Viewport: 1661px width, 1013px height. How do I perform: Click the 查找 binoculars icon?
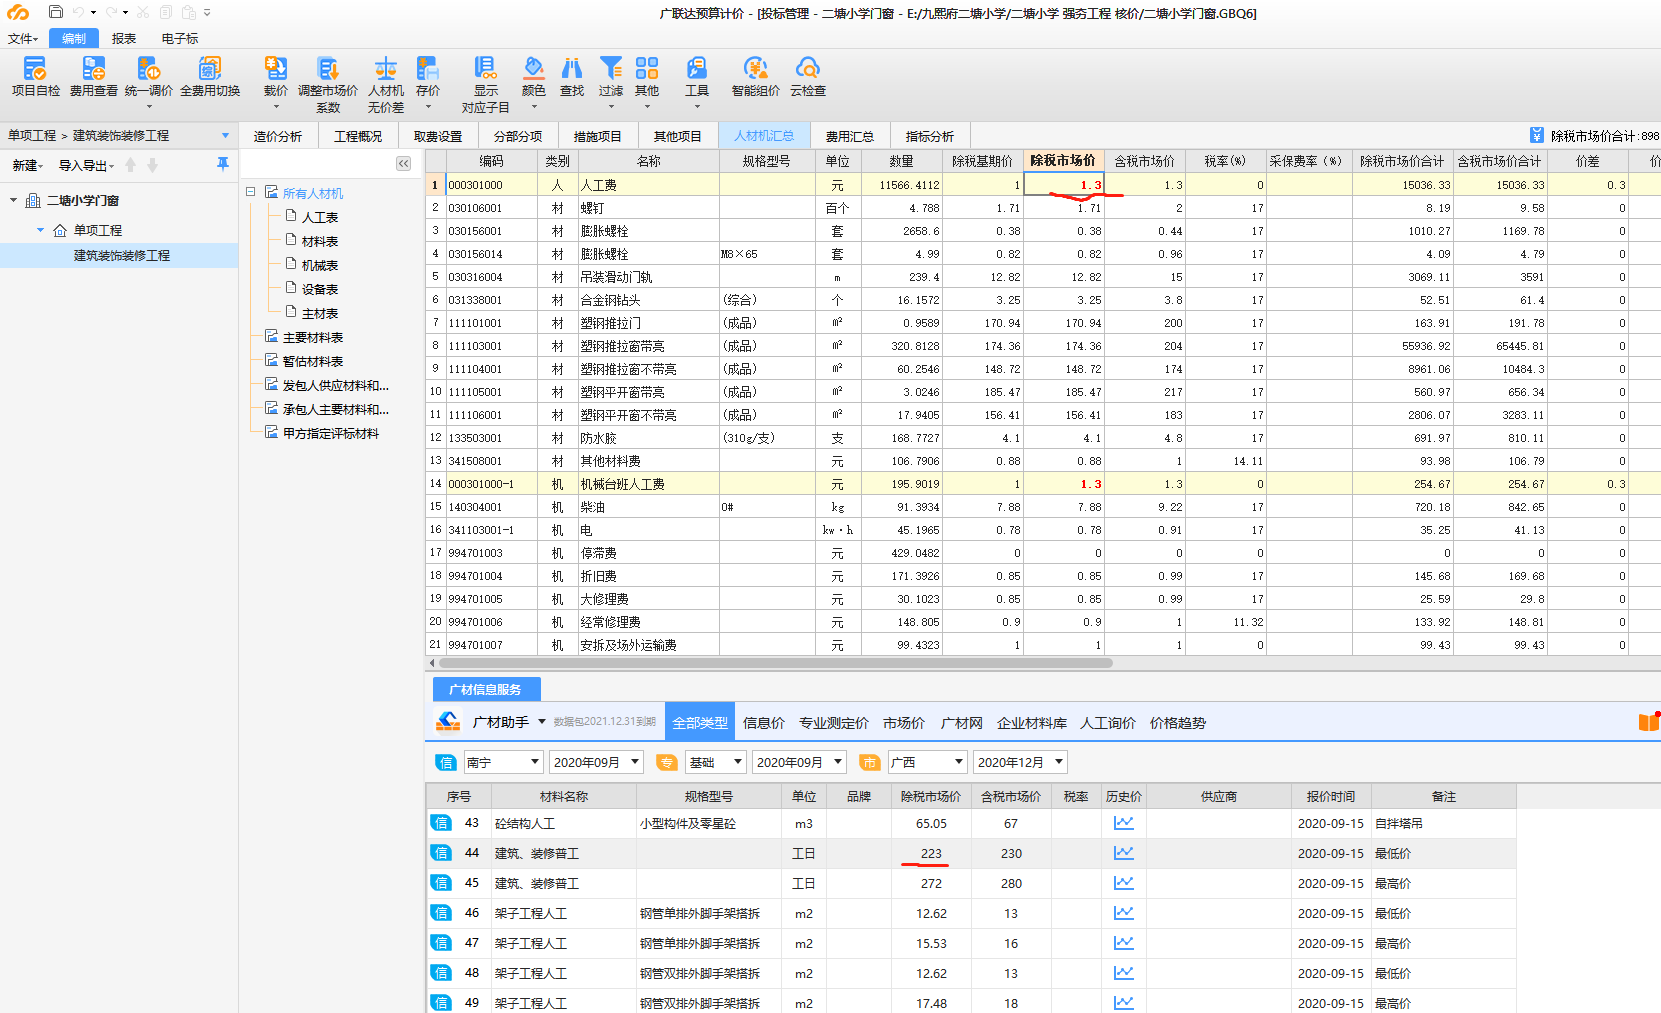[572, 68]
